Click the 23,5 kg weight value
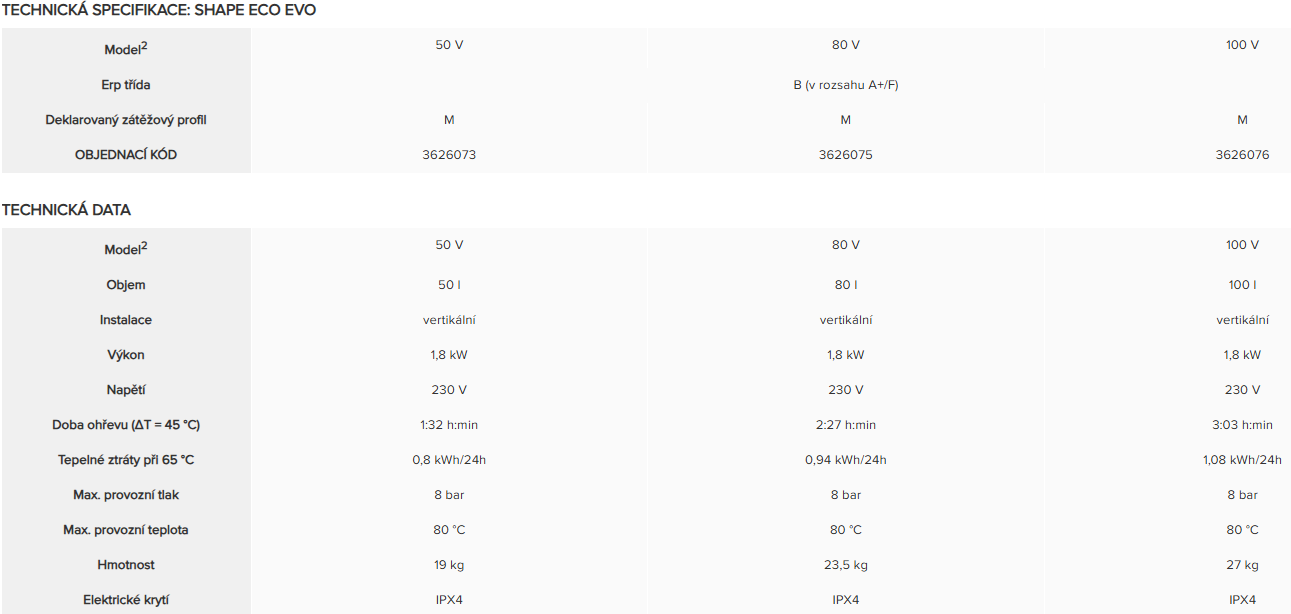 point(845,565)
